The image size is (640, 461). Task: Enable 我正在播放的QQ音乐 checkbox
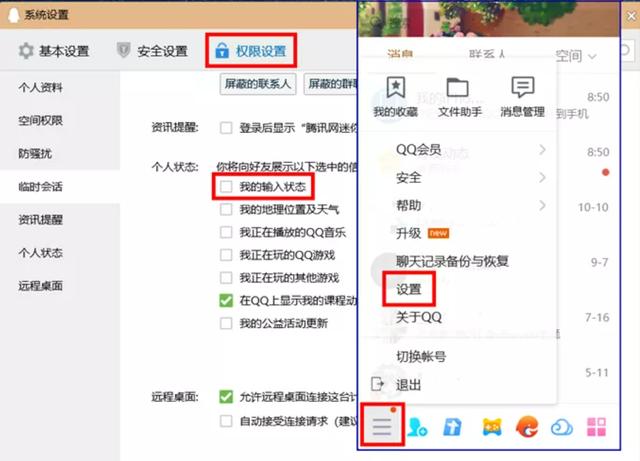click(x=226, y=232)
